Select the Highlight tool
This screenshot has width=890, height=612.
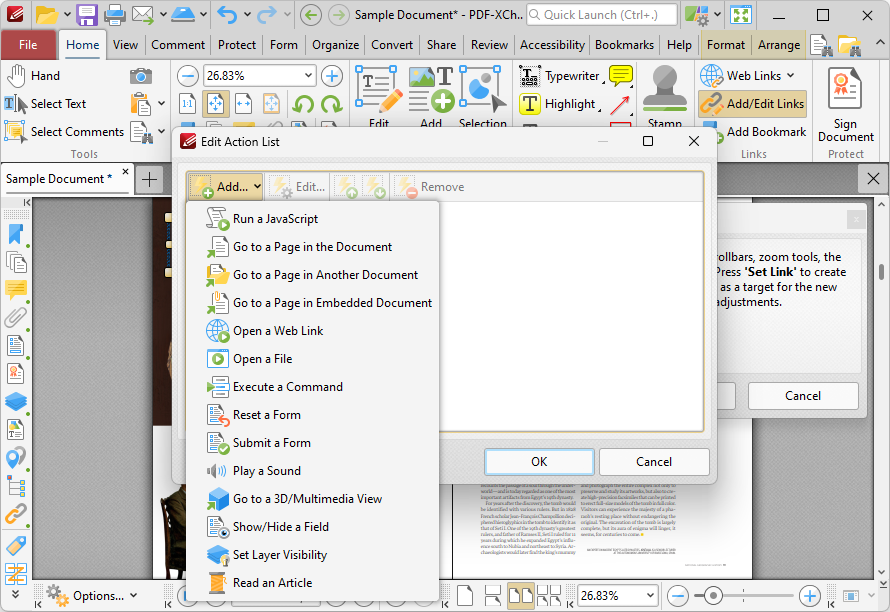(x=558, y=104)
